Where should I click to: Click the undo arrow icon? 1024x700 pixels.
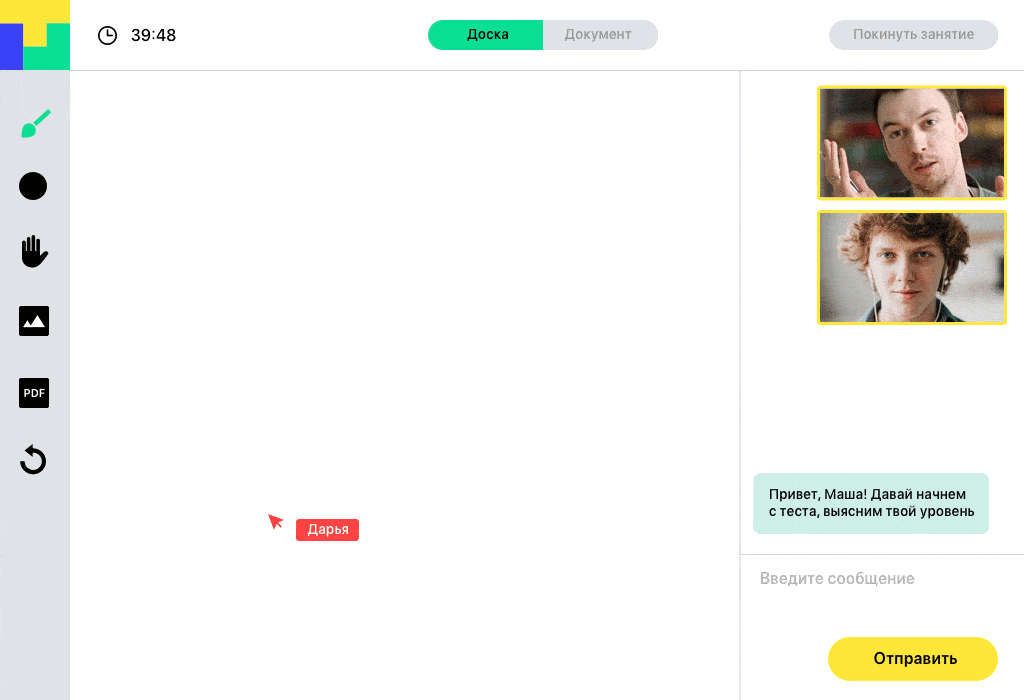click(x=33, y=460)
